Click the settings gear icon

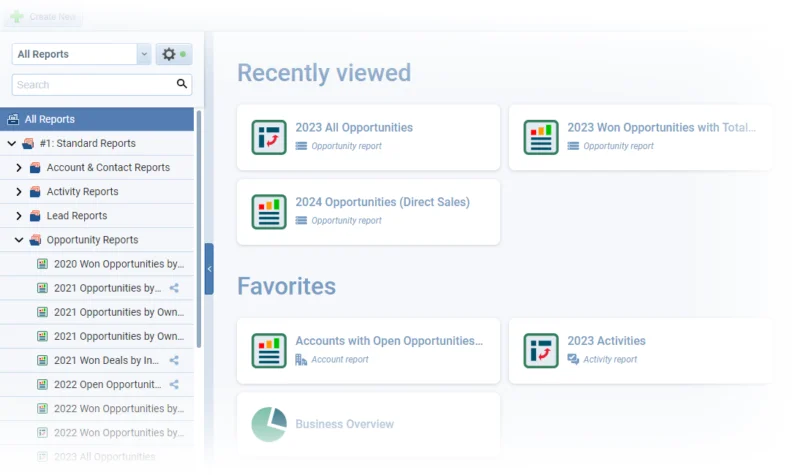169,54
